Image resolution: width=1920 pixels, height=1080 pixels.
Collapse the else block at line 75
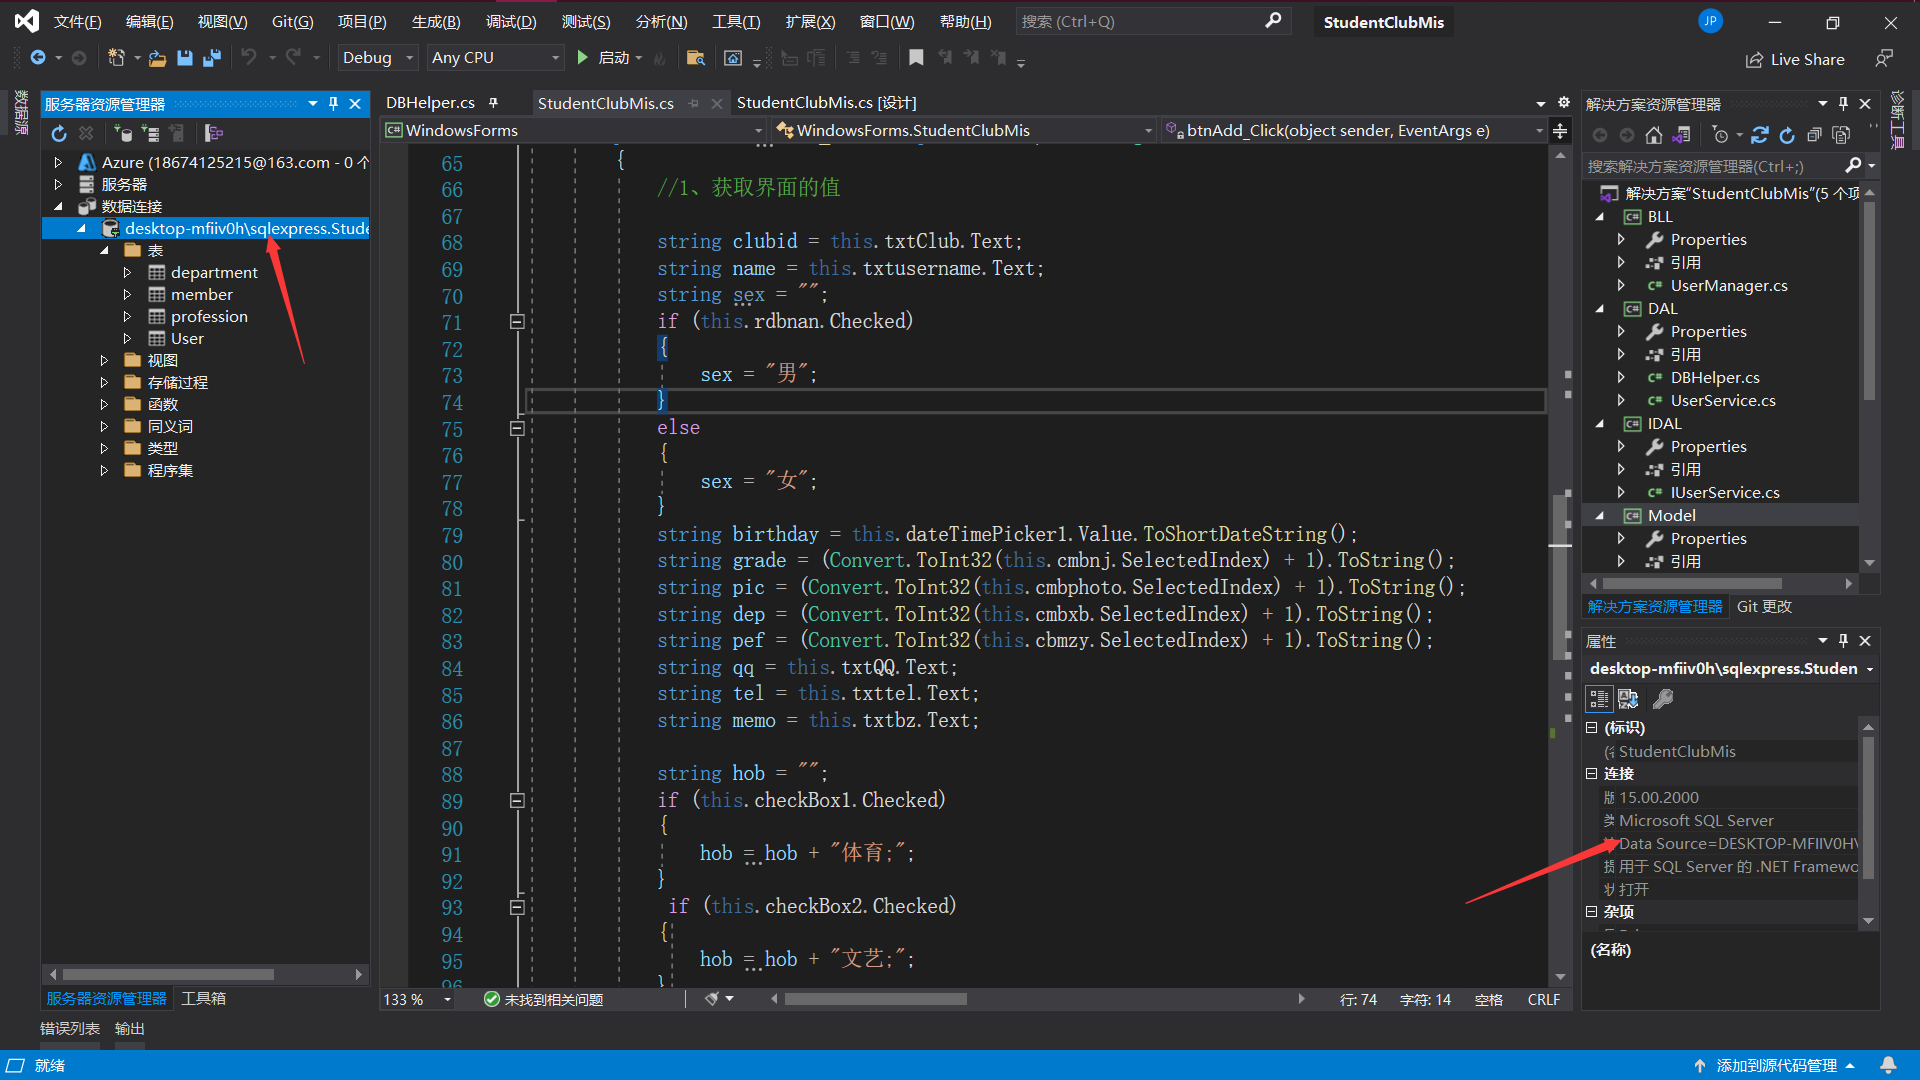click(517, 428)
